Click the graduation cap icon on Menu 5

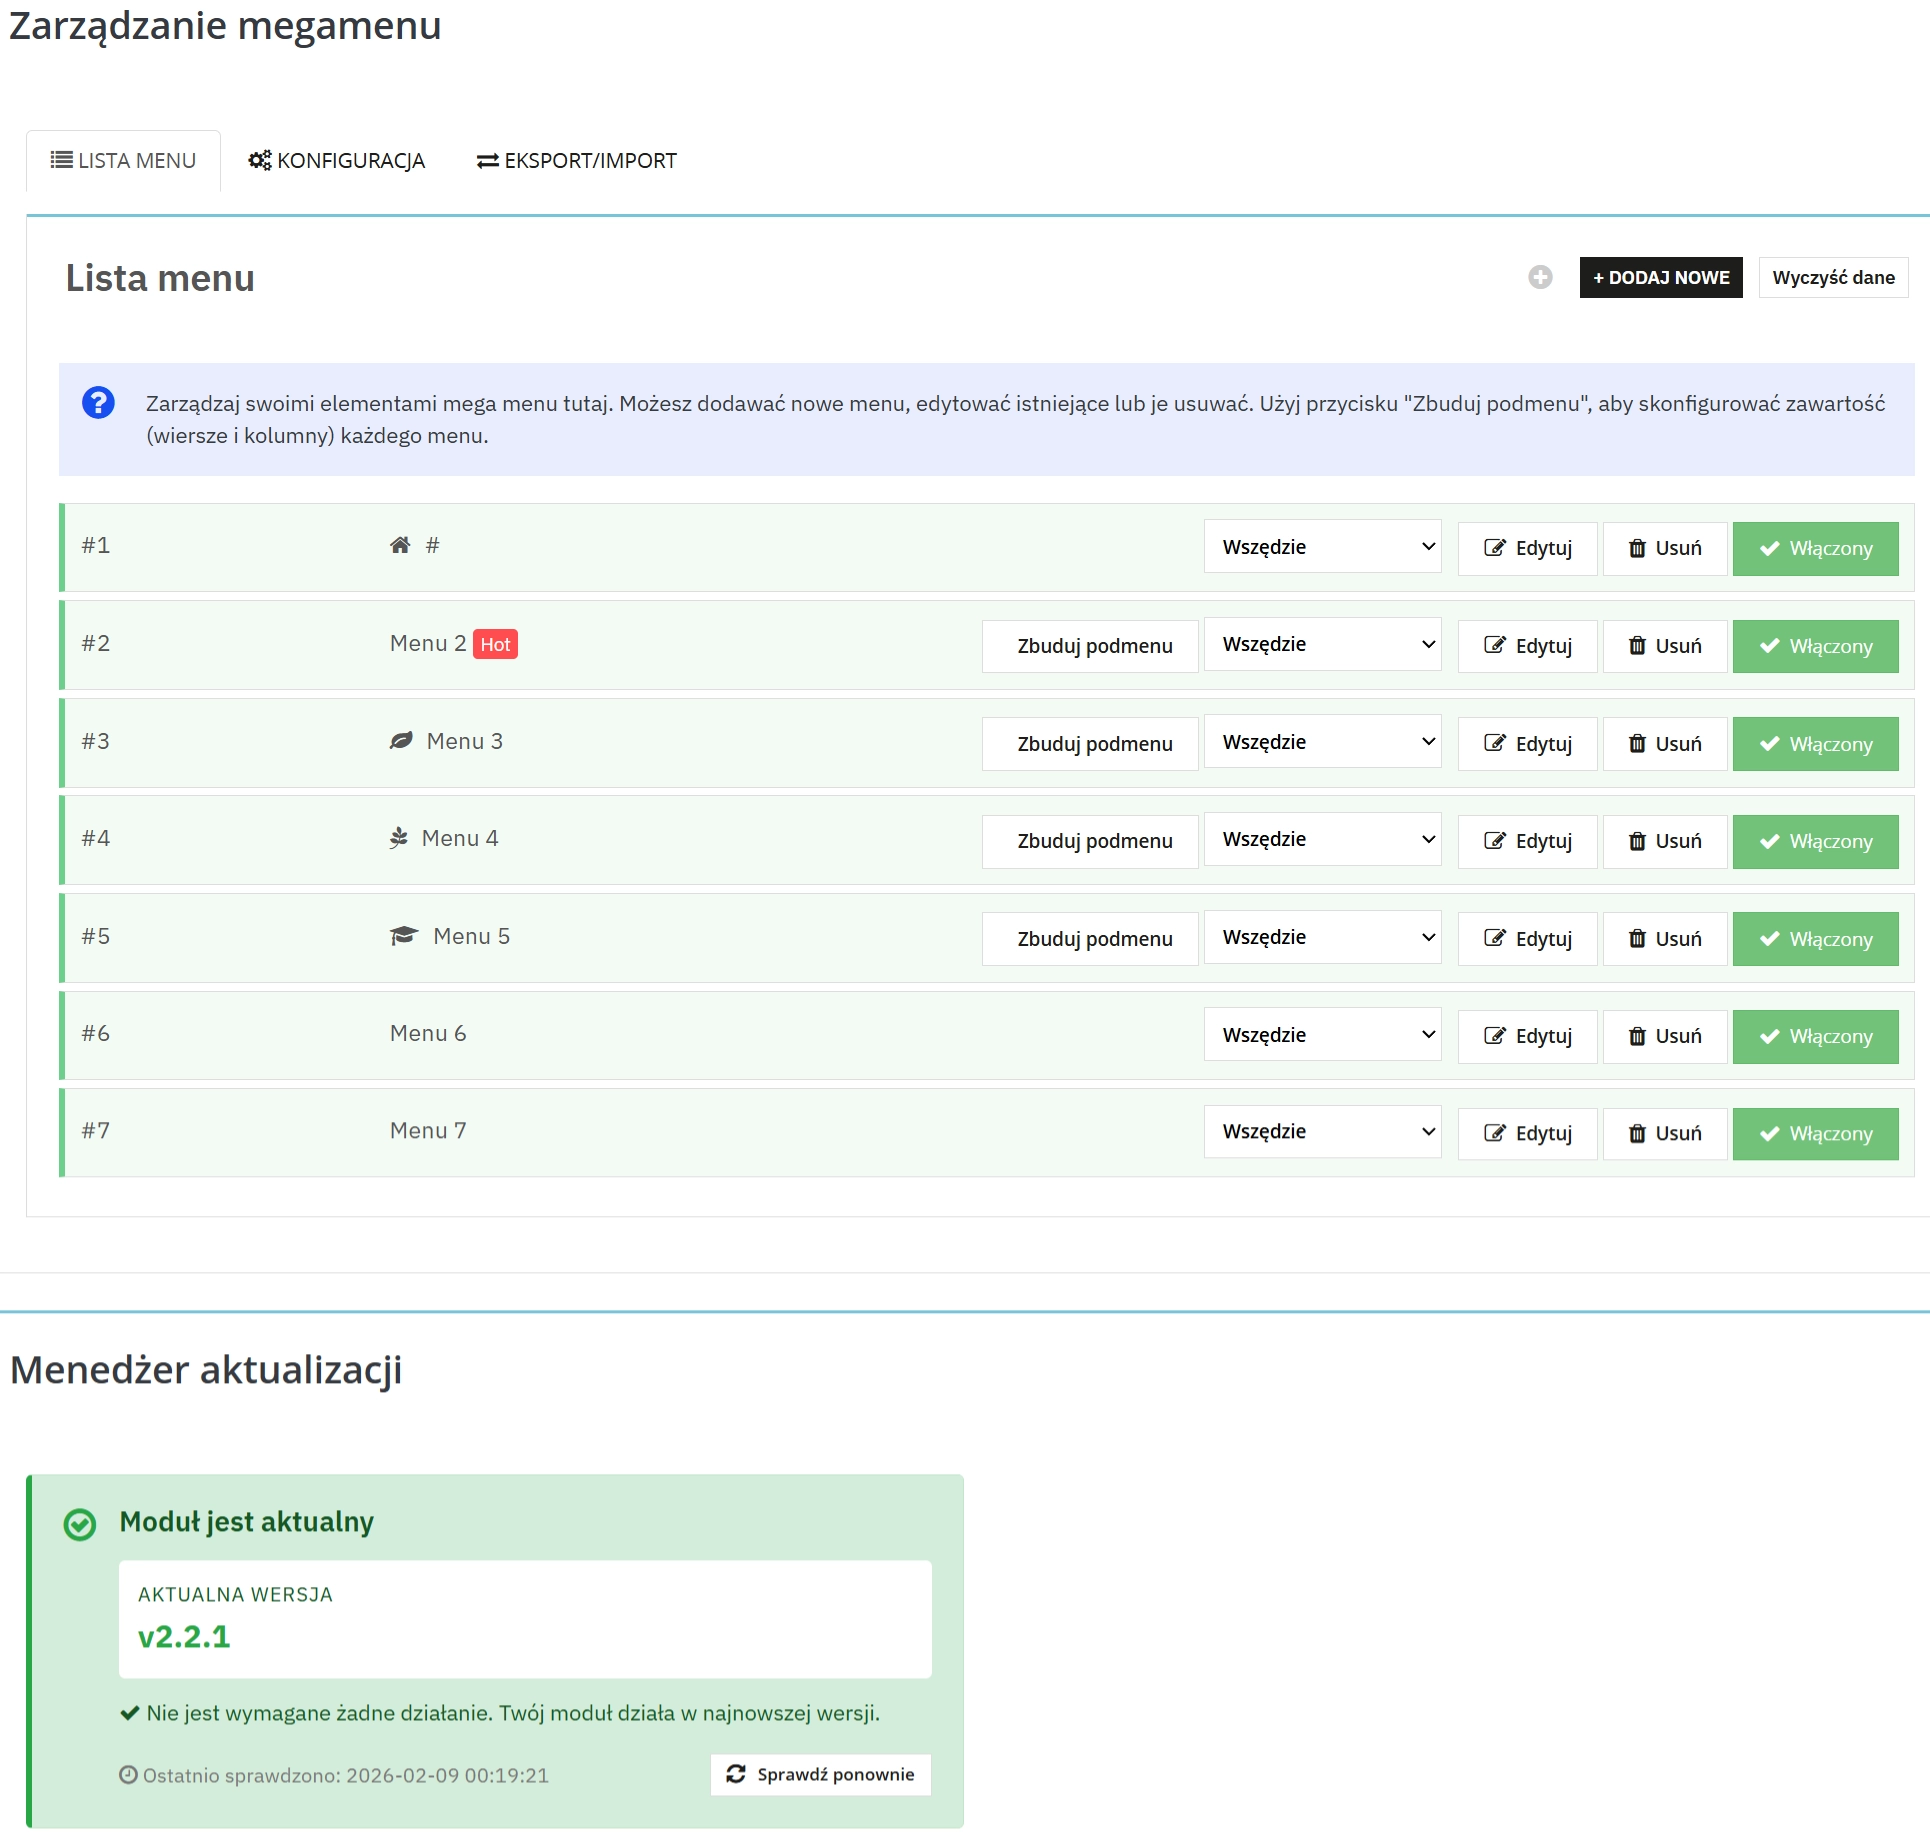[402, 935]
